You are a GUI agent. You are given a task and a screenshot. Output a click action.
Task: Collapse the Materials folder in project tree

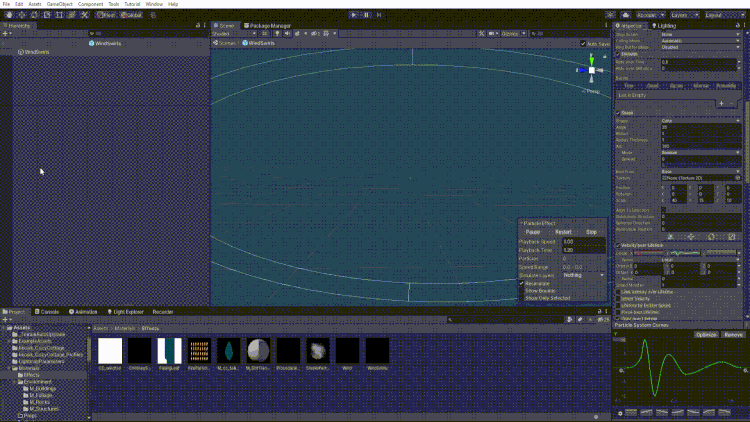pos(9,368)
